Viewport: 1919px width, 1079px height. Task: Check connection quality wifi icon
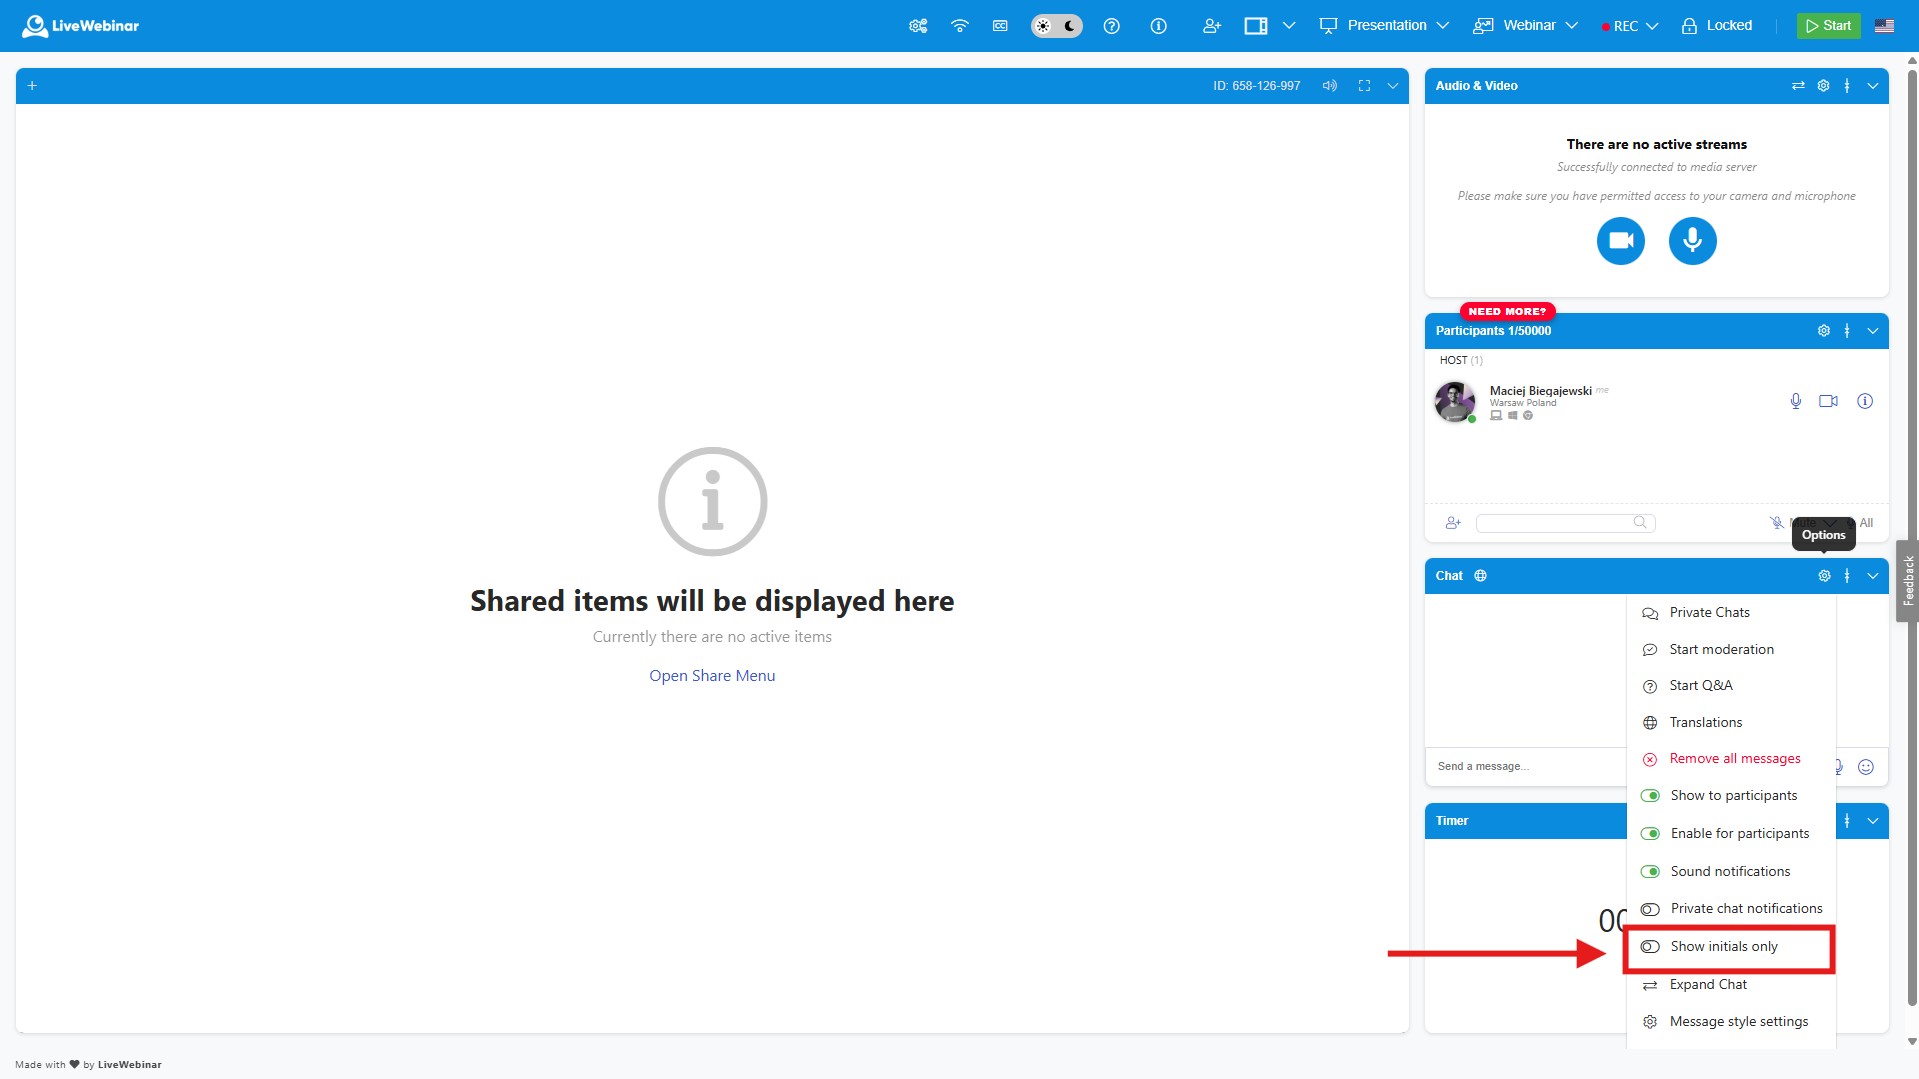[x=959, y=26]
